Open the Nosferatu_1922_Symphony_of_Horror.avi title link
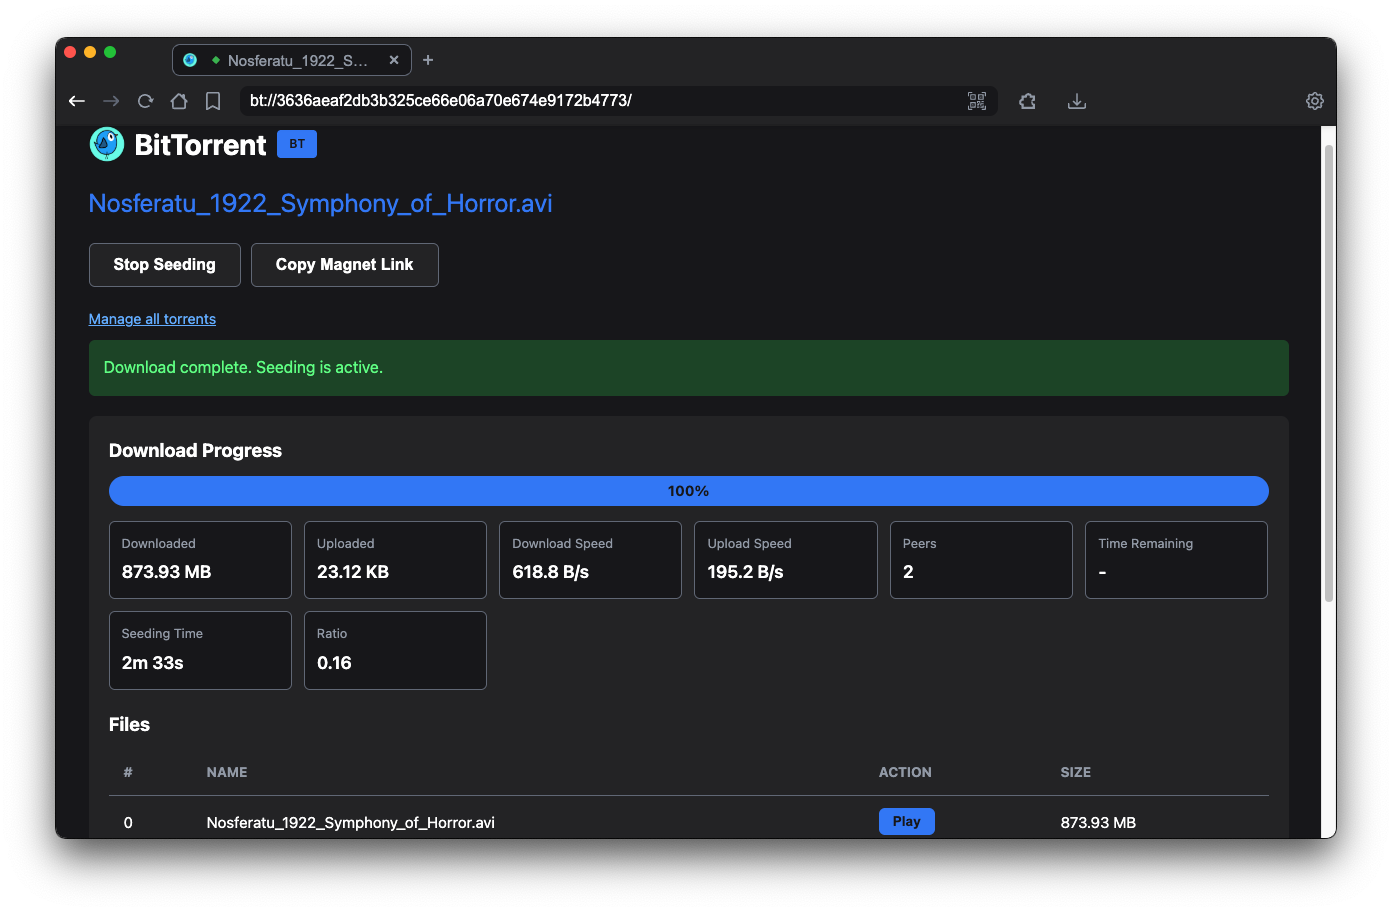This screenshot has height=912, width=1392. point(320,204)
